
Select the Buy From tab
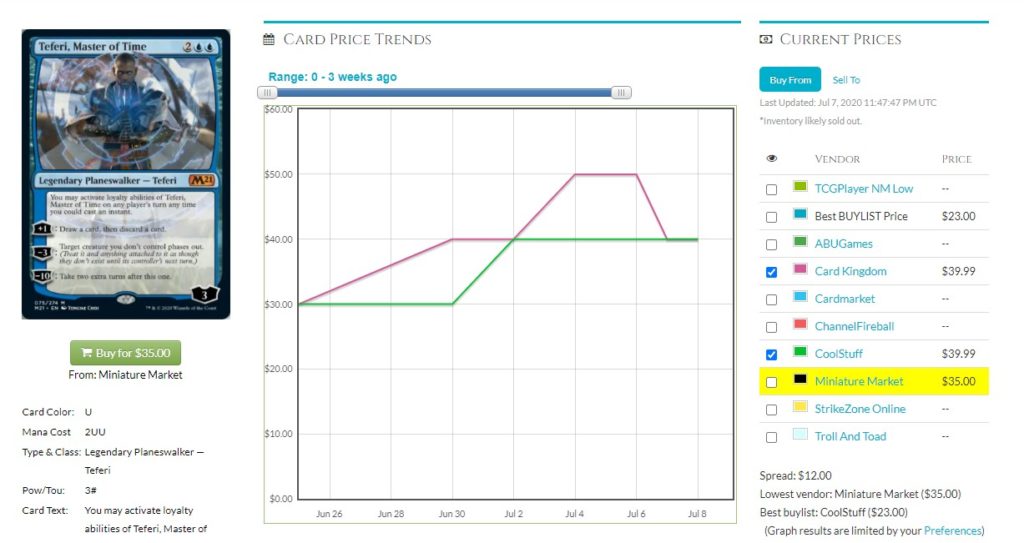(790, 80)
